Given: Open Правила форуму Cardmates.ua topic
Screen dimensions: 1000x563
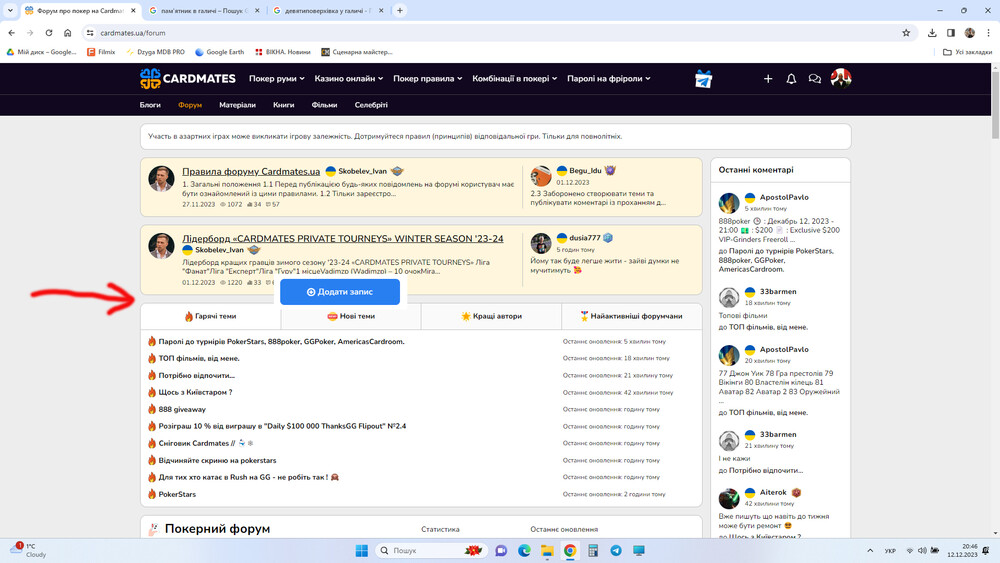Looking at the screenshot, I should [251, 171].
